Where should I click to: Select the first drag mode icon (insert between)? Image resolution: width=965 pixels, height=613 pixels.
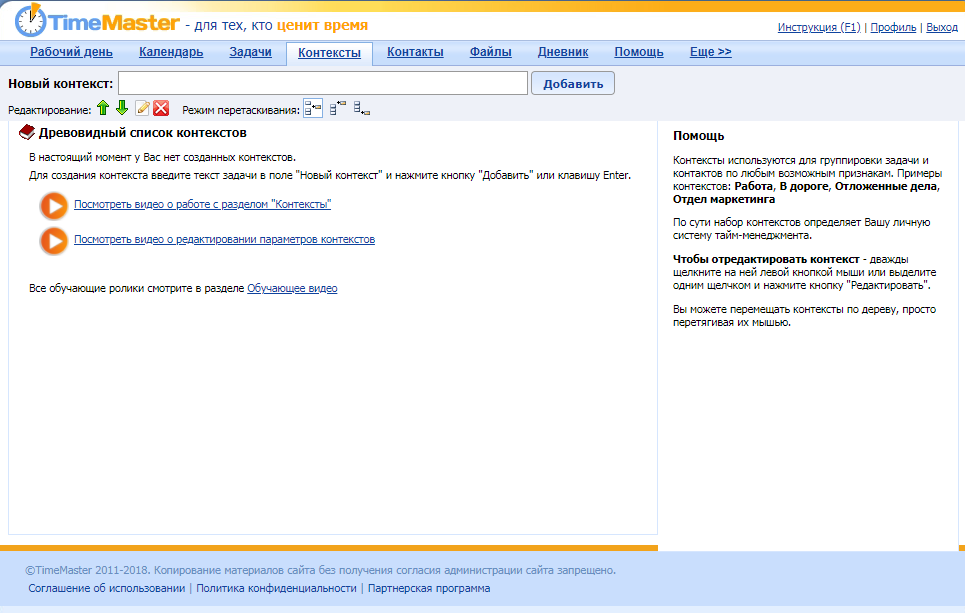click(x=313, y=109)
